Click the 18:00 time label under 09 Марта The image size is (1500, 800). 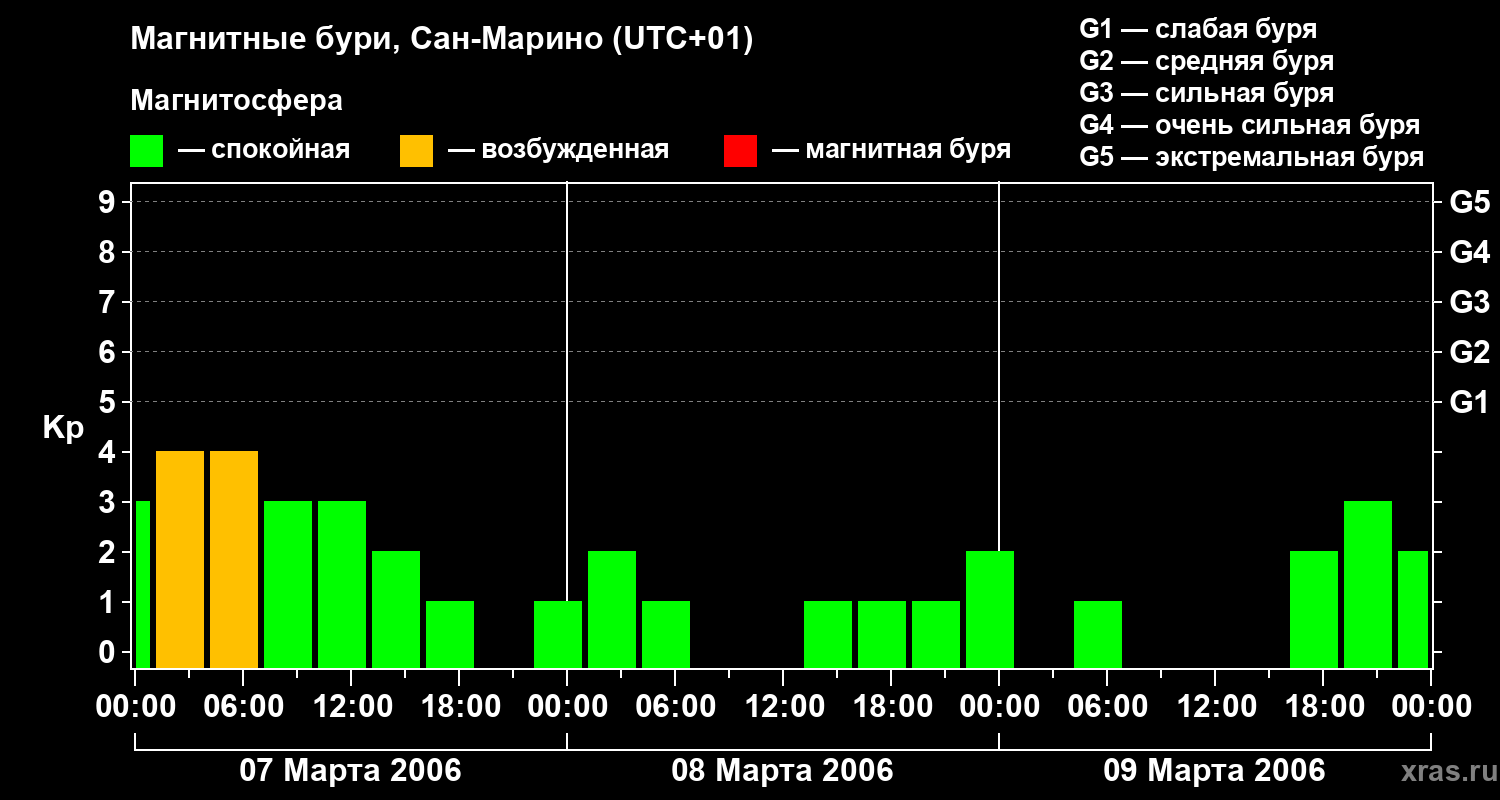(1323, 707)
